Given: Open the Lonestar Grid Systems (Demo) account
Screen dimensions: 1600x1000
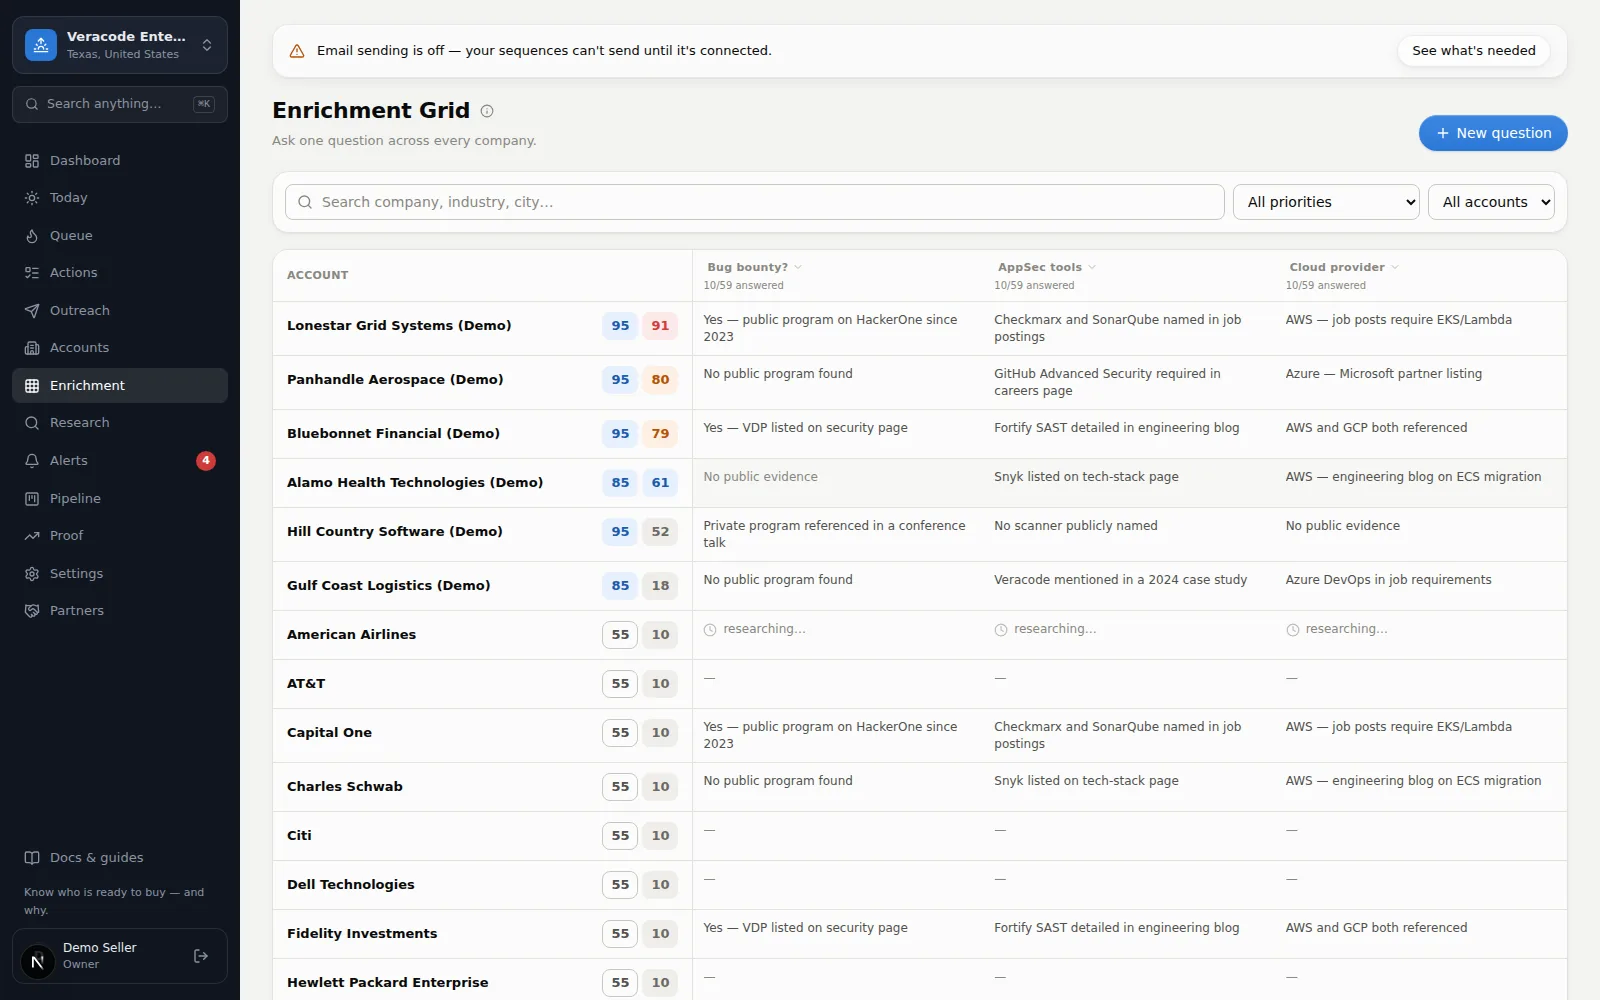Looking at the screenshot, I should point(399,326).
